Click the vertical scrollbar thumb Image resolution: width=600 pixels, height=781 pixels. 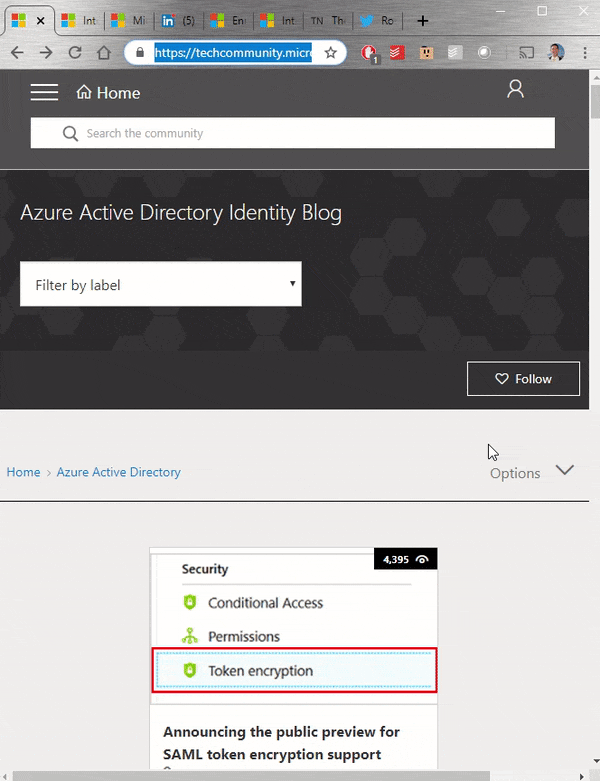point(595,102)
